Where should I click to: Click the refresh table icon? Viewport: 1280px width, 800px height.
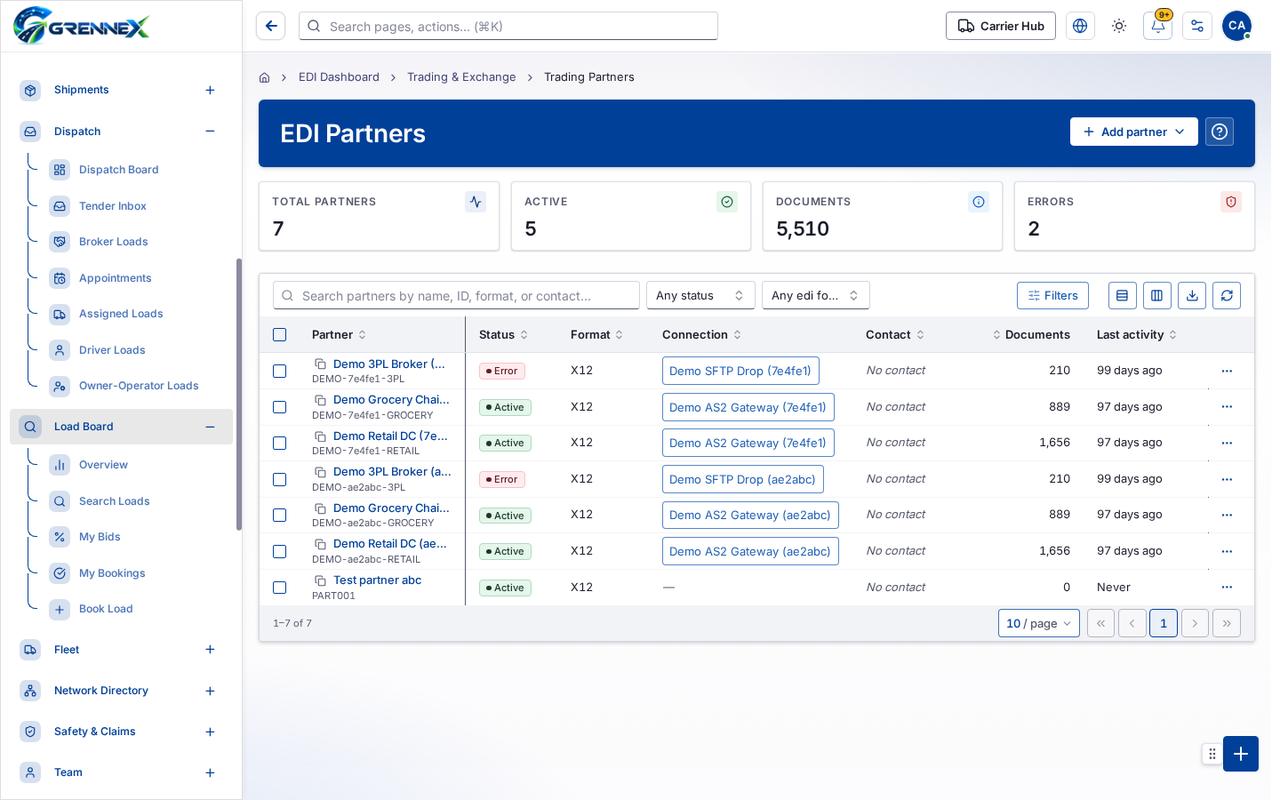coord(1226,295)
